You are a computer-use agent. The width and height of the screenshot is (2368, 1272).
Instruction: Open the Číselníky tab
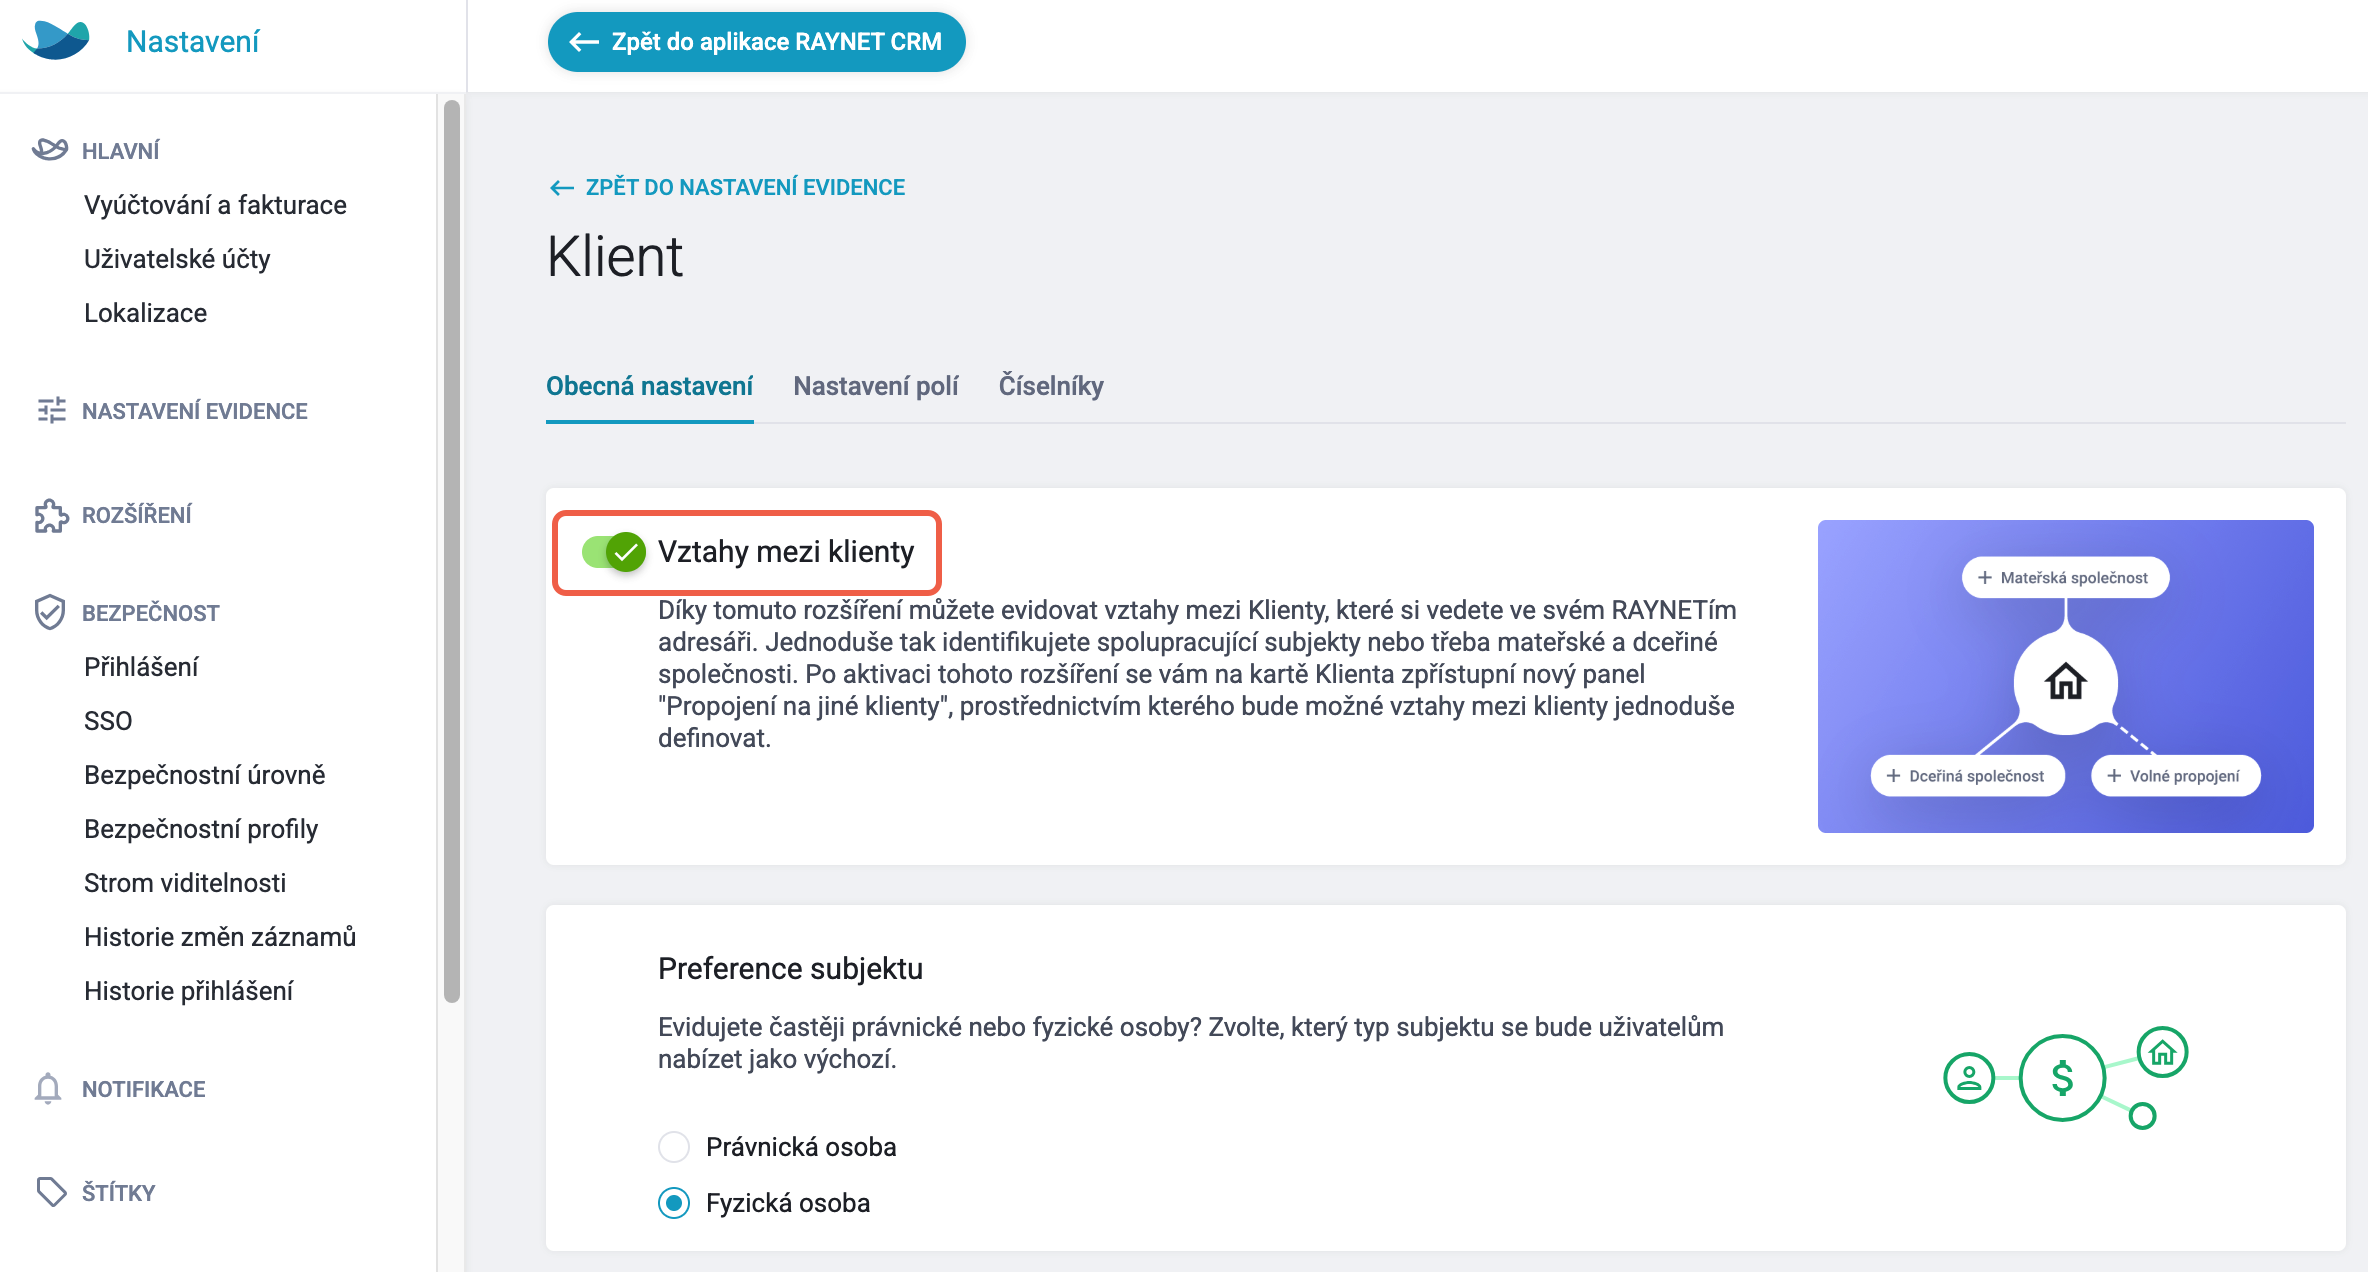point(1051,386)
